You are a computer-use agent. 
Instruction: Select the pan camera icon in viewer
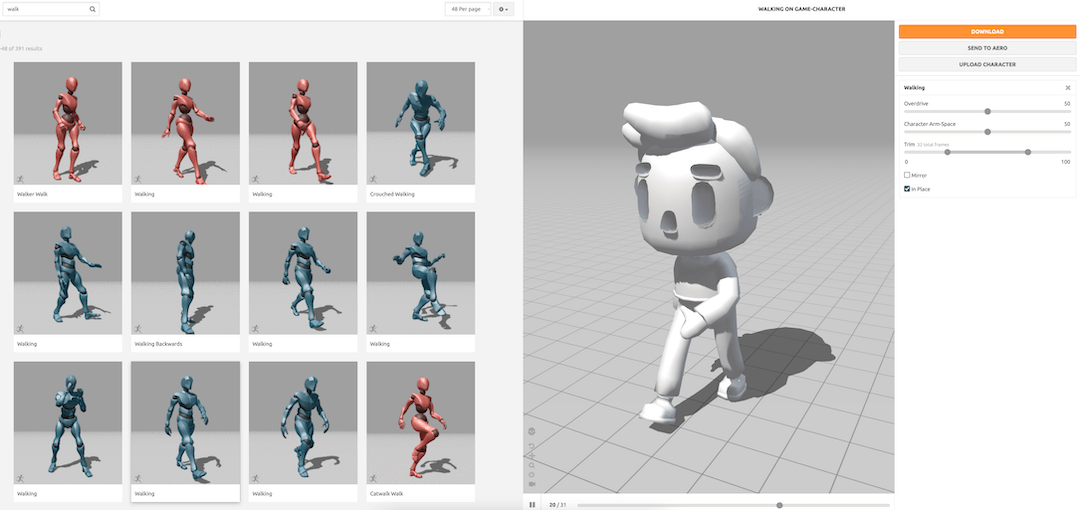click(x=532, y=456)
